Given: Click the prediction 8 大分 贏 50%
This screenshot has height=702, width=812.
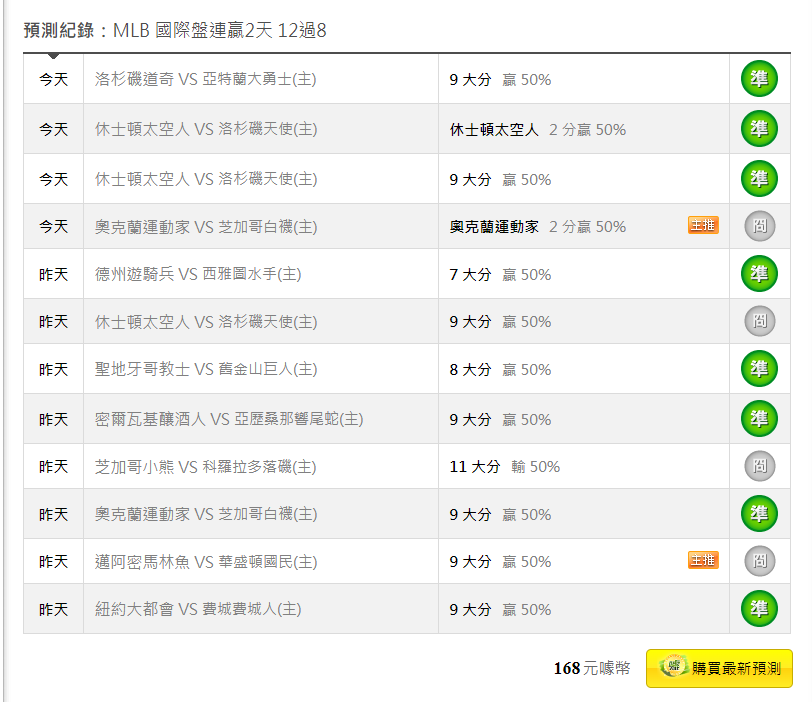Looking at the screenshot, I should tap(500, 370).
